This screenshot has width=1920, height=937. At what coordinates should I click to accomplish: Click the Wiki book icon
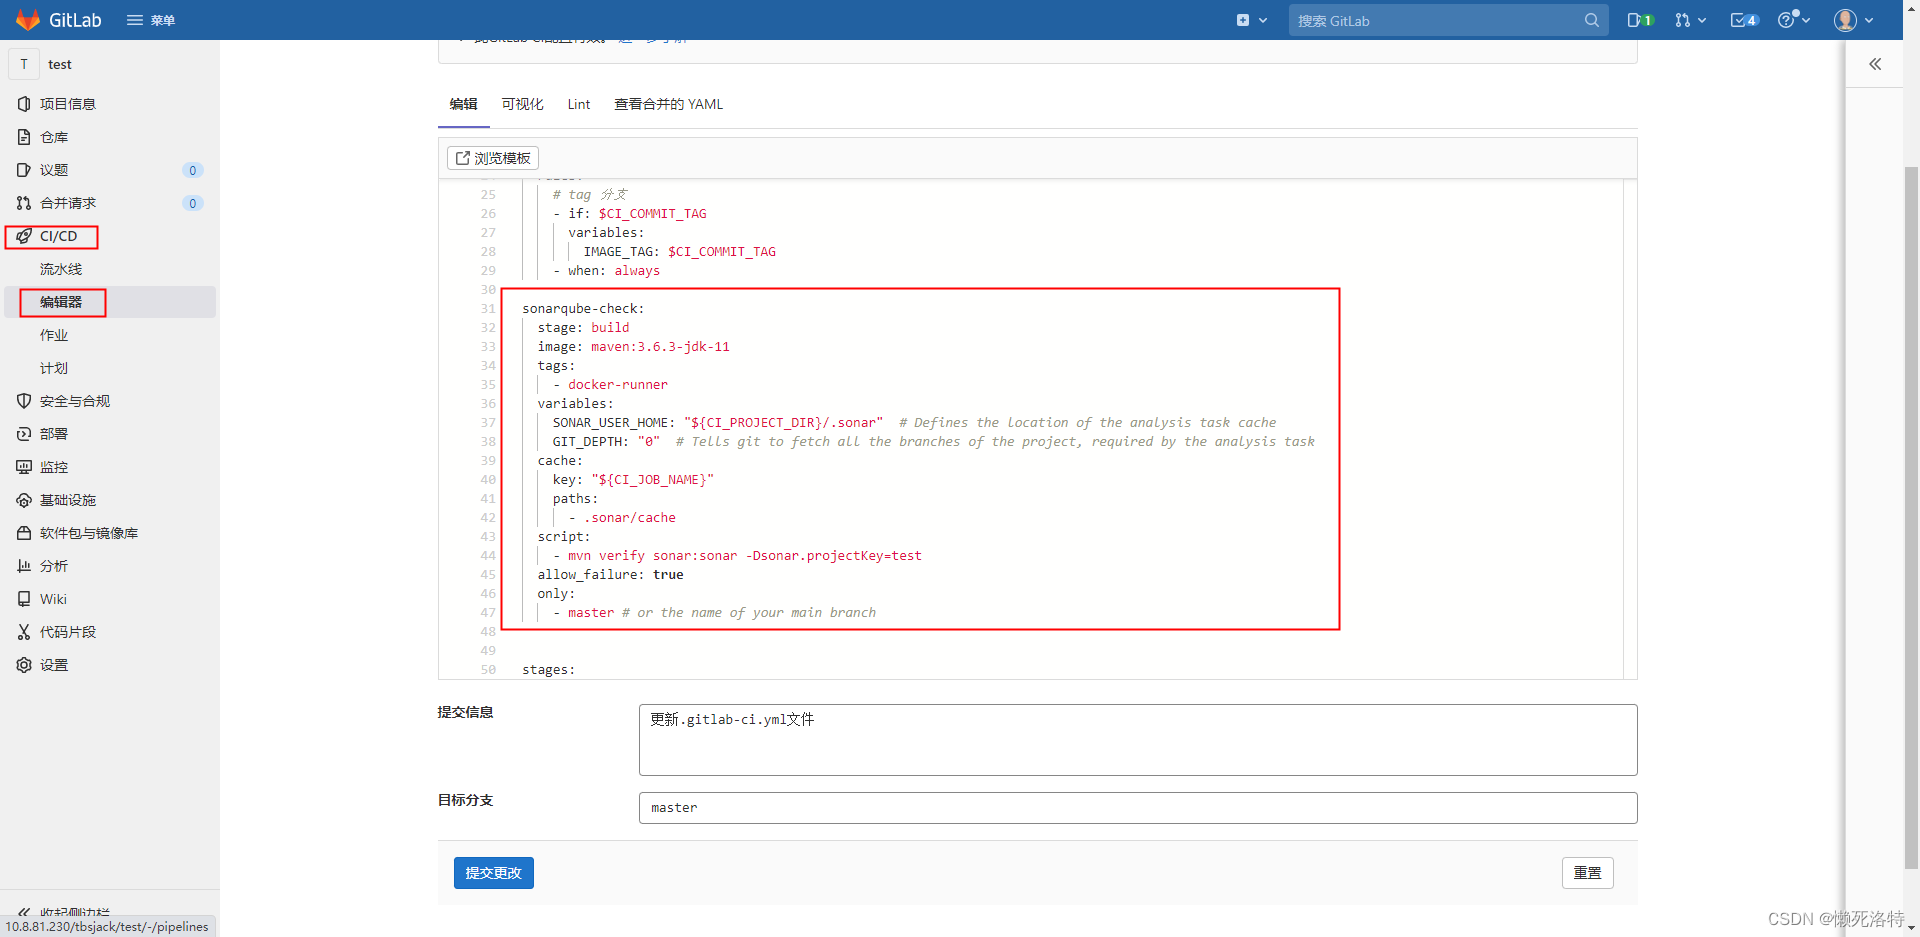(x=24, y=599)
